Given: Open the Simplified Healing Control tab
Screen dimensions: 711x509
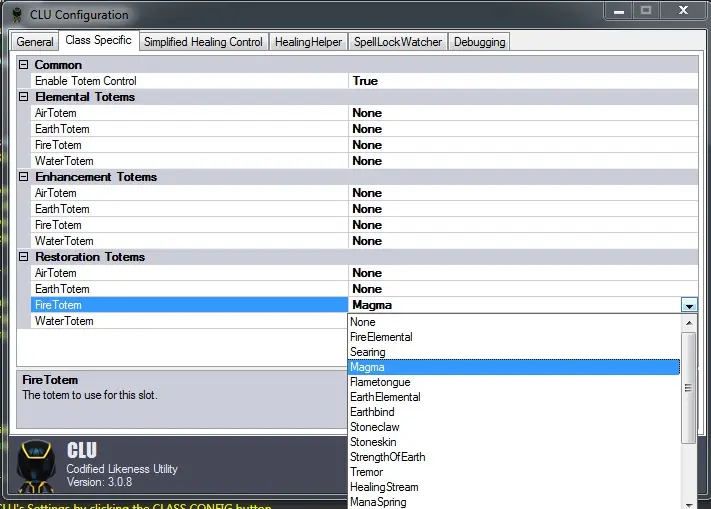Looking at the screenshot, I should (203, 42).
